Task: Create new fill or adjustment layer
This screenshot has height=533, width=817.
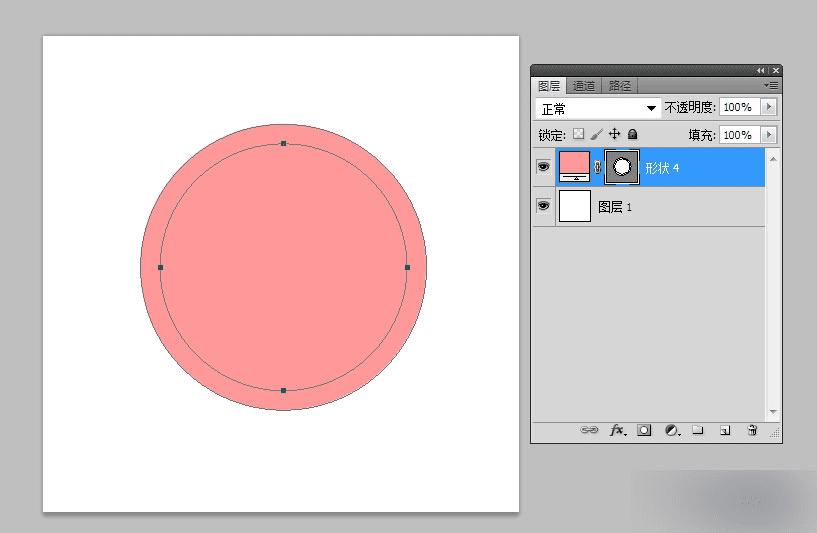Action: pyautogui.click(x=673, y=430)
